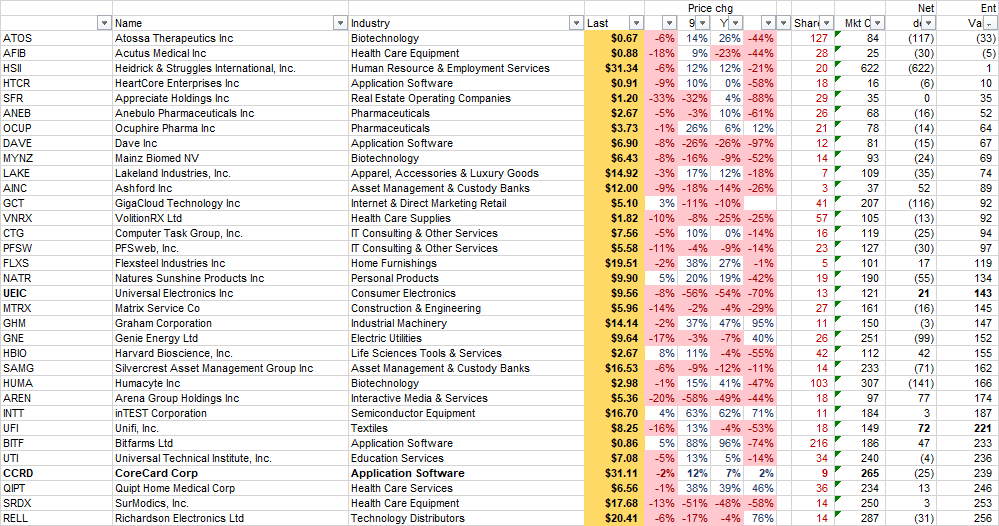999x526 pixels.
Task: Open the Industry column filter dropdown
Action: [x=576, y=23]
